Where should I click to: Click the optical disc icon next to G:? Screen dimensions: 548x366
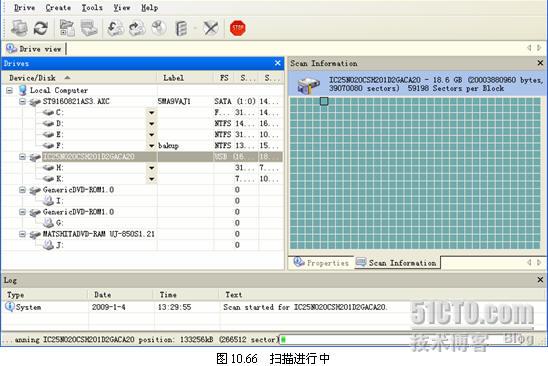coord(48,223)
